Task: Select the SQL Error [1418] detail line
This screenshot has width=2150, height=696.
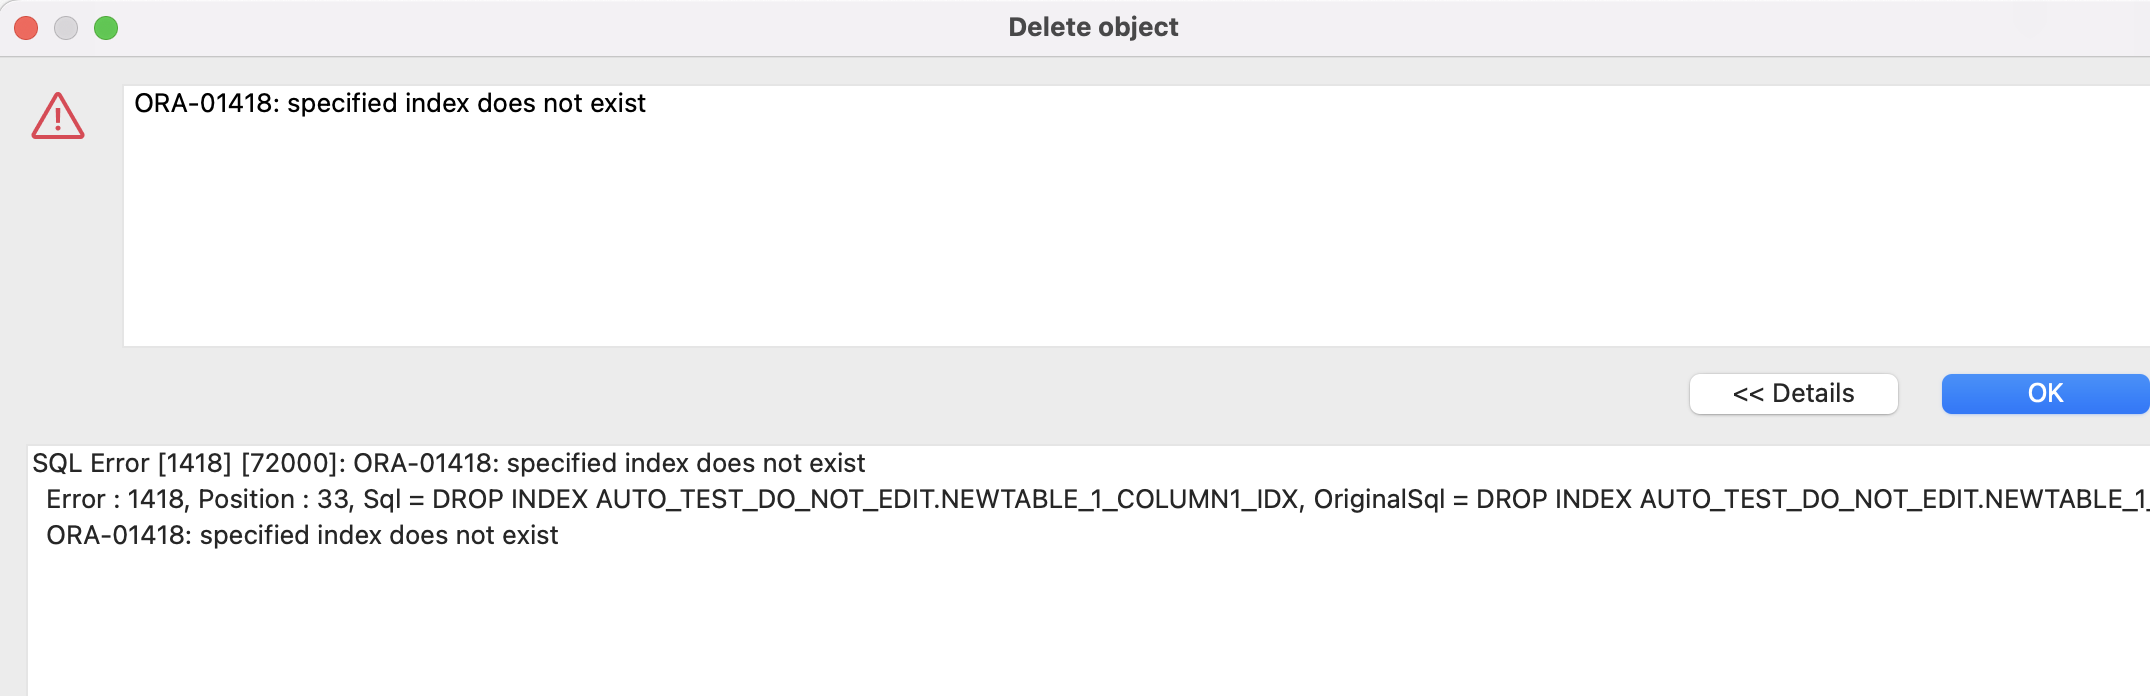Action: (x=447, y=463)
